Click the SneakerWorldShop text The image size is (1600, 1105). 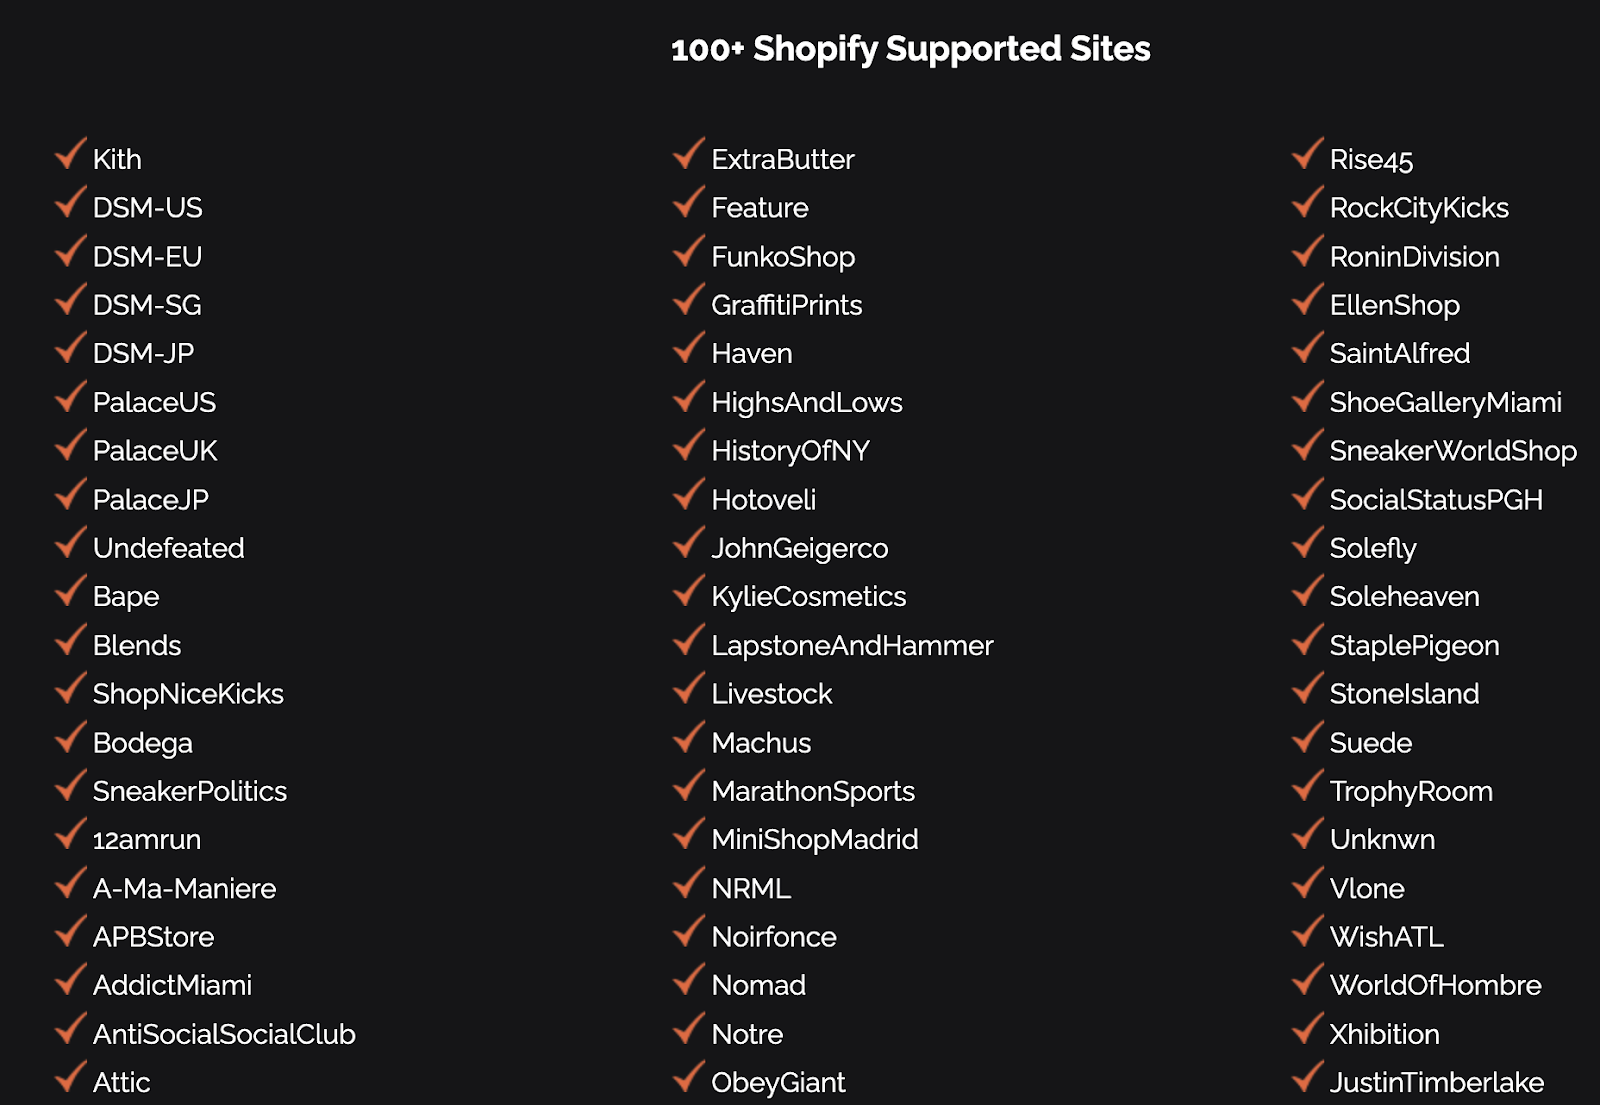pos(1453,452)
